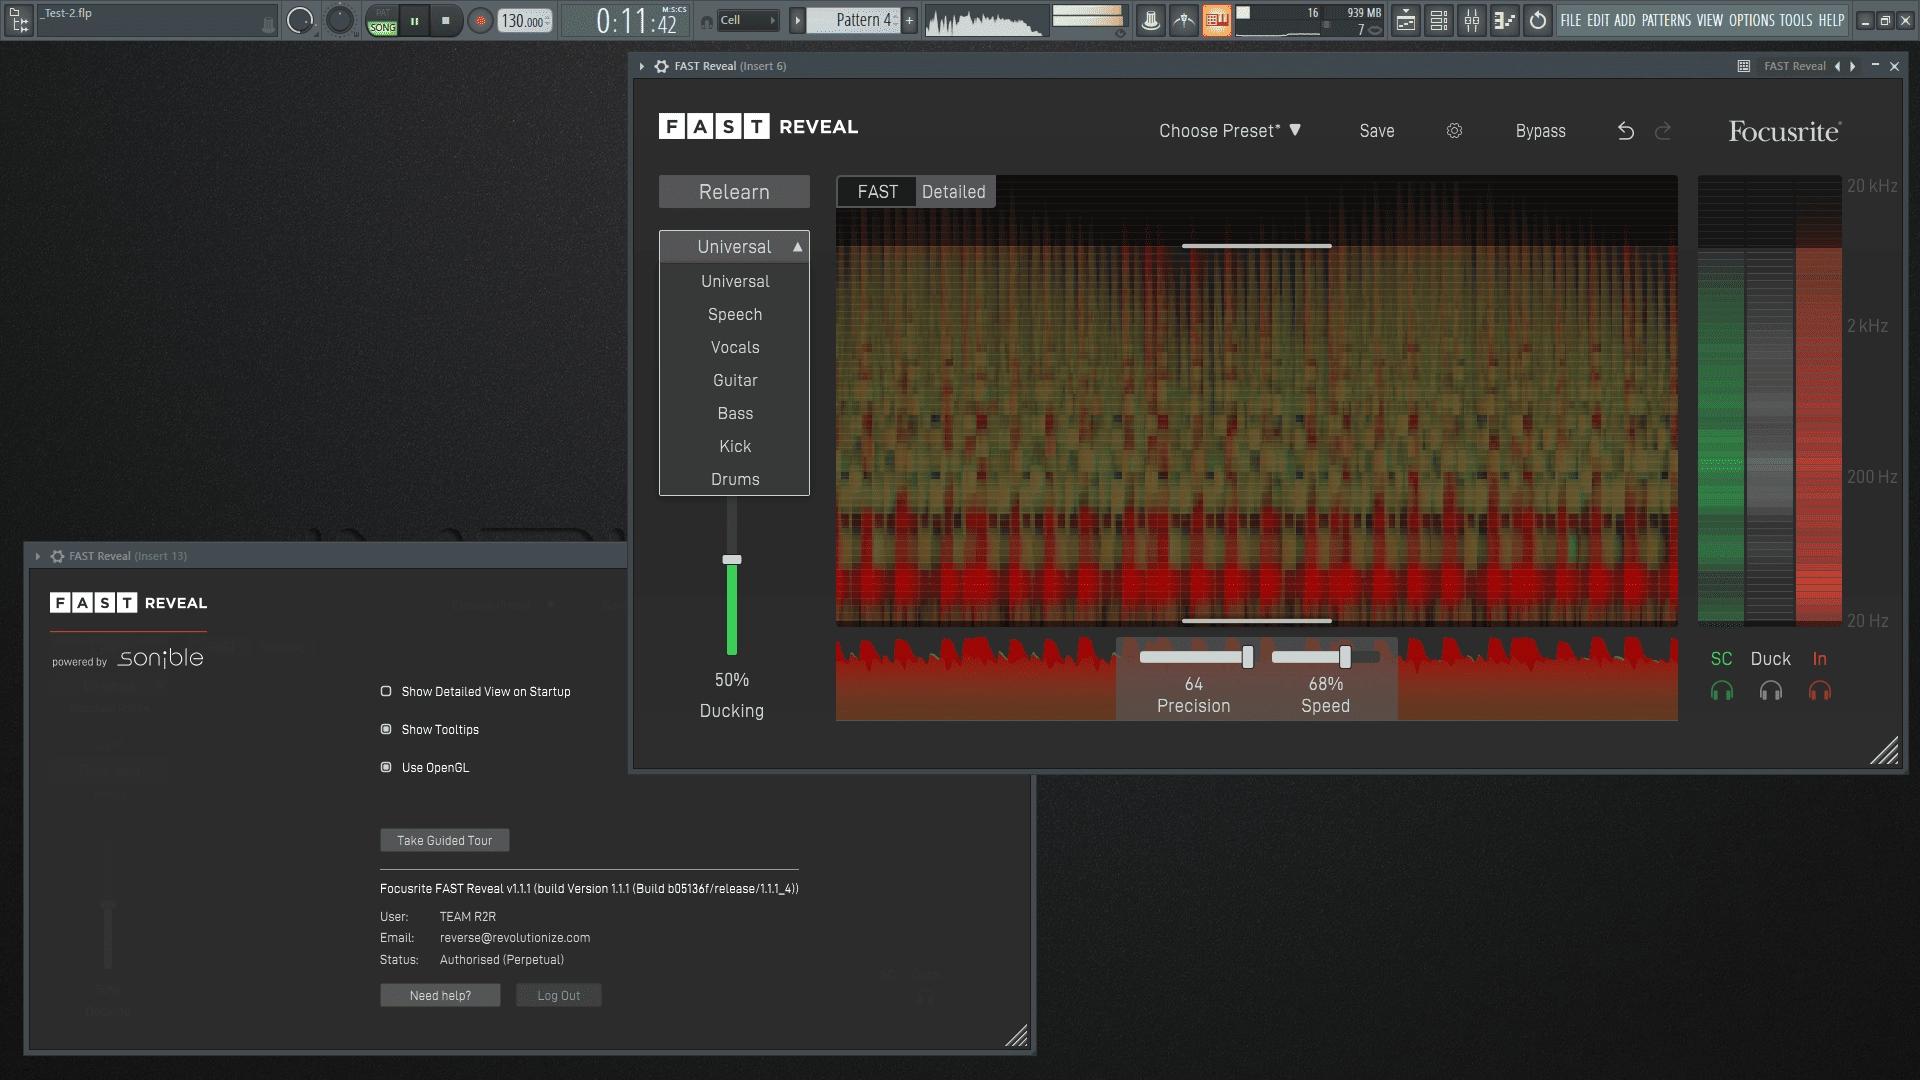
Task: Open the Insert 6 detached-window icon
Action: (1744, 66)
